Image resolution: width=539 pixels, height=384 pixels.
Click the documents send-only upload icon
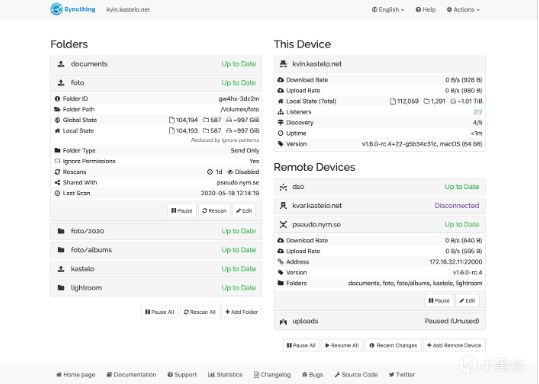point(61,64)
